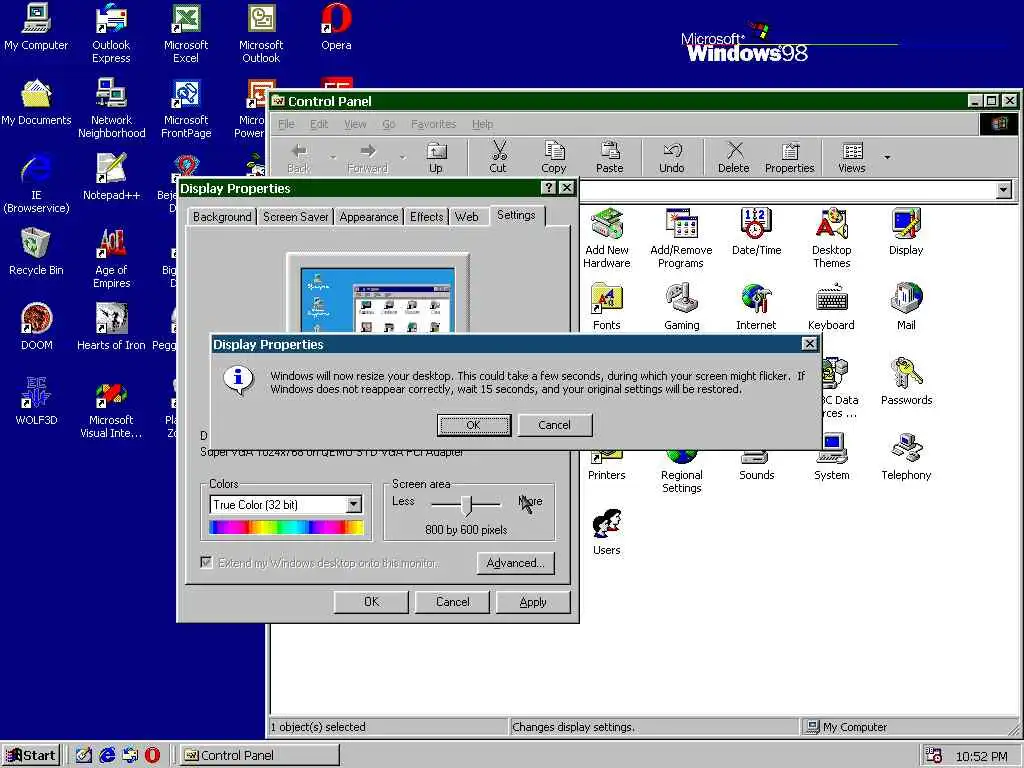Click the Cut toolbar button
Viewport: 1024px width, 768px height.
pyautogui.click(x=498, y=157)
